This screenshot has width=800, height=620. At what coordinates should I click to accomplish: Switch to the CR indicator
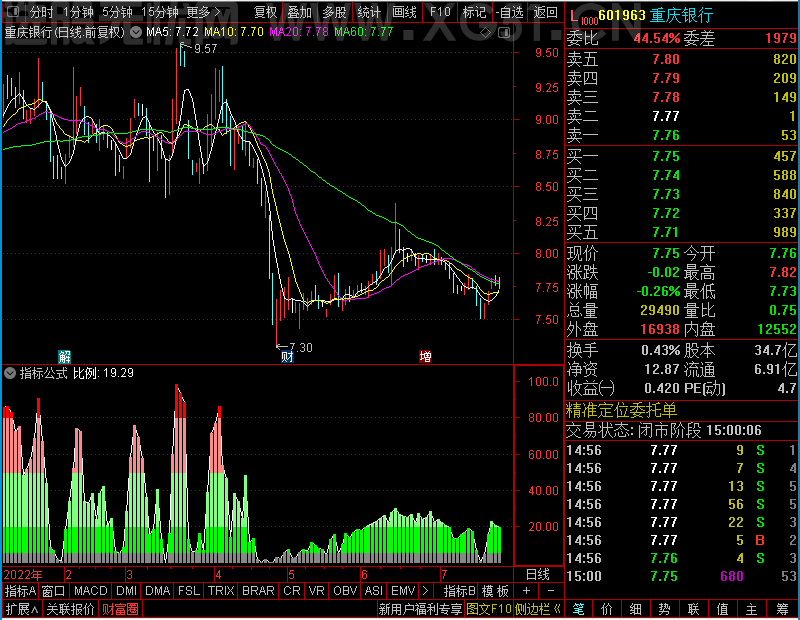(x=292, y=591)
